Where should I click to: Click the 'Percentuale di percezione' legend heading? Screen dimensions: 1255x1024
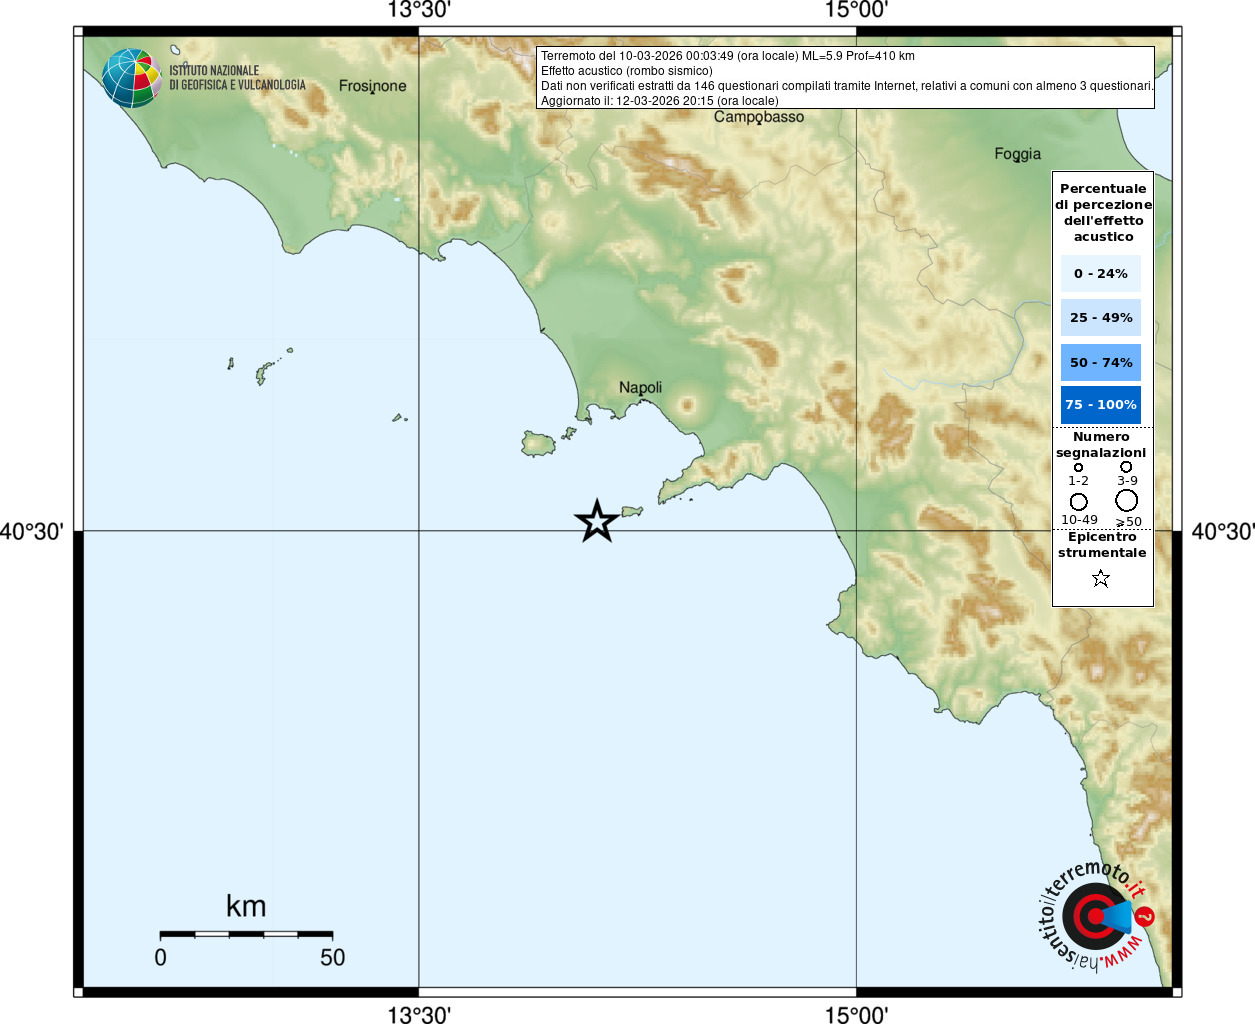pyautogui.click(x=1103, y=212)
